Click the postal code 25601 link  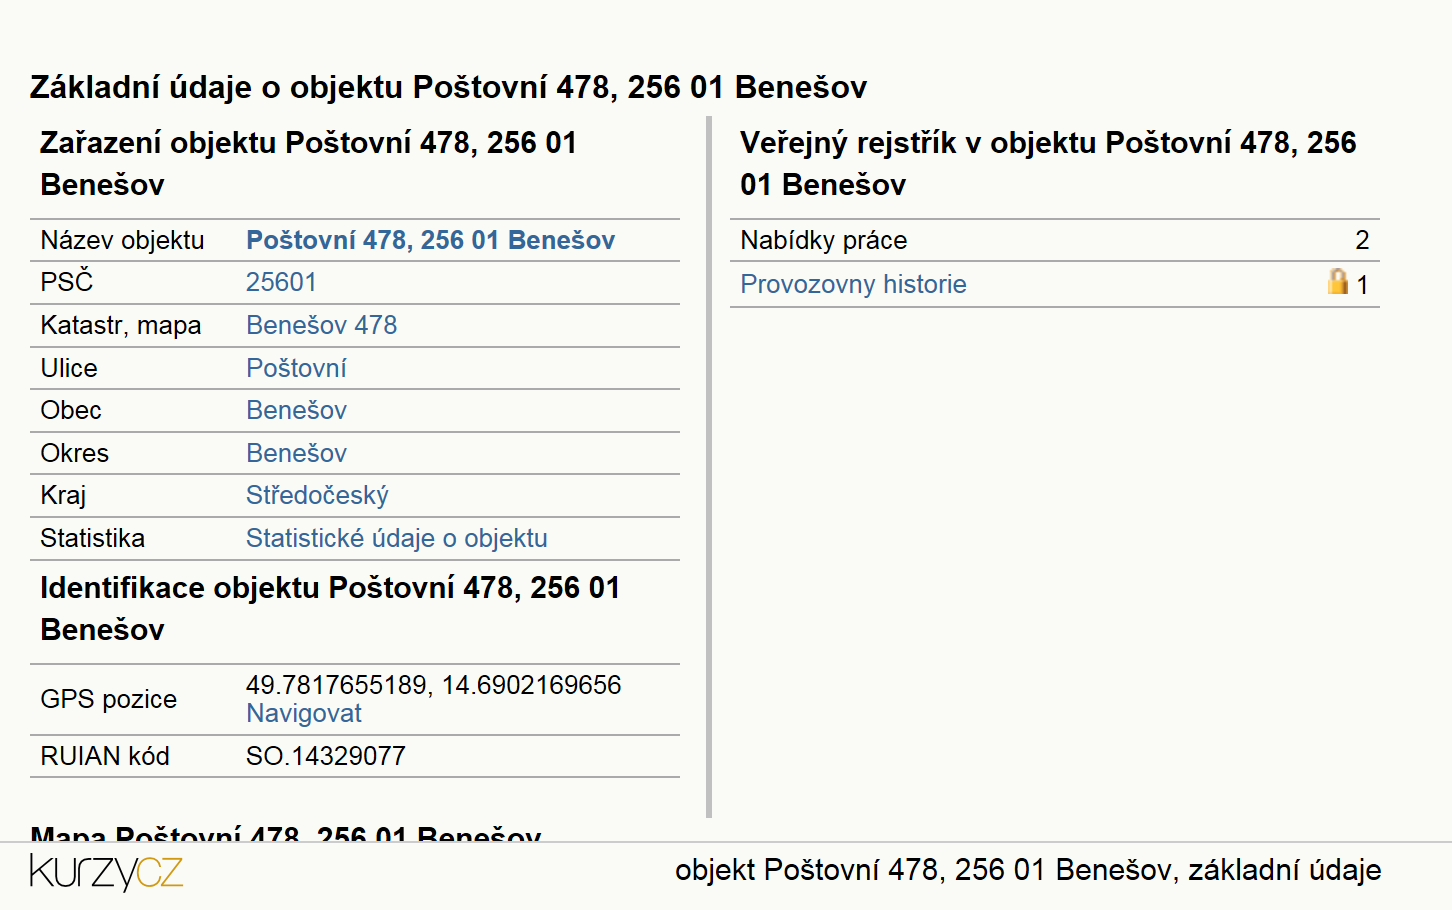[x=281, y=282]
